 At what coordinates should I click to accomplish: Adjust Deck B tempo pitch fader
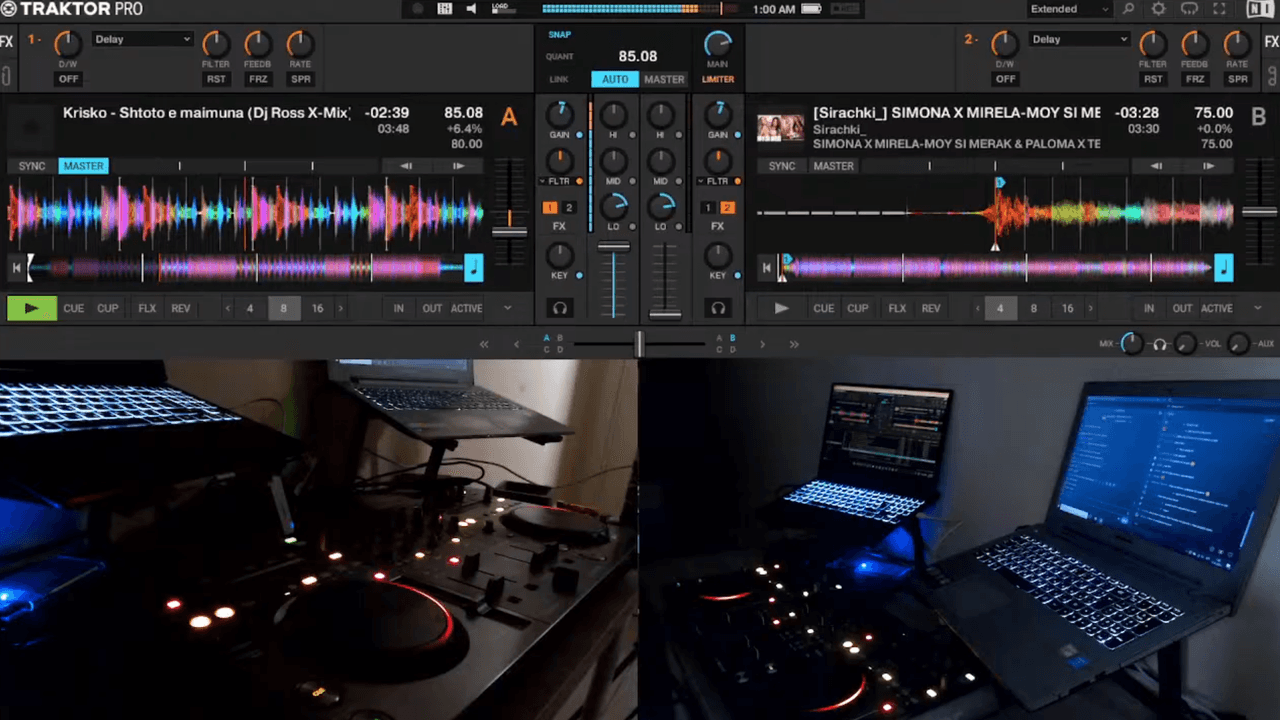(1259, 212)
